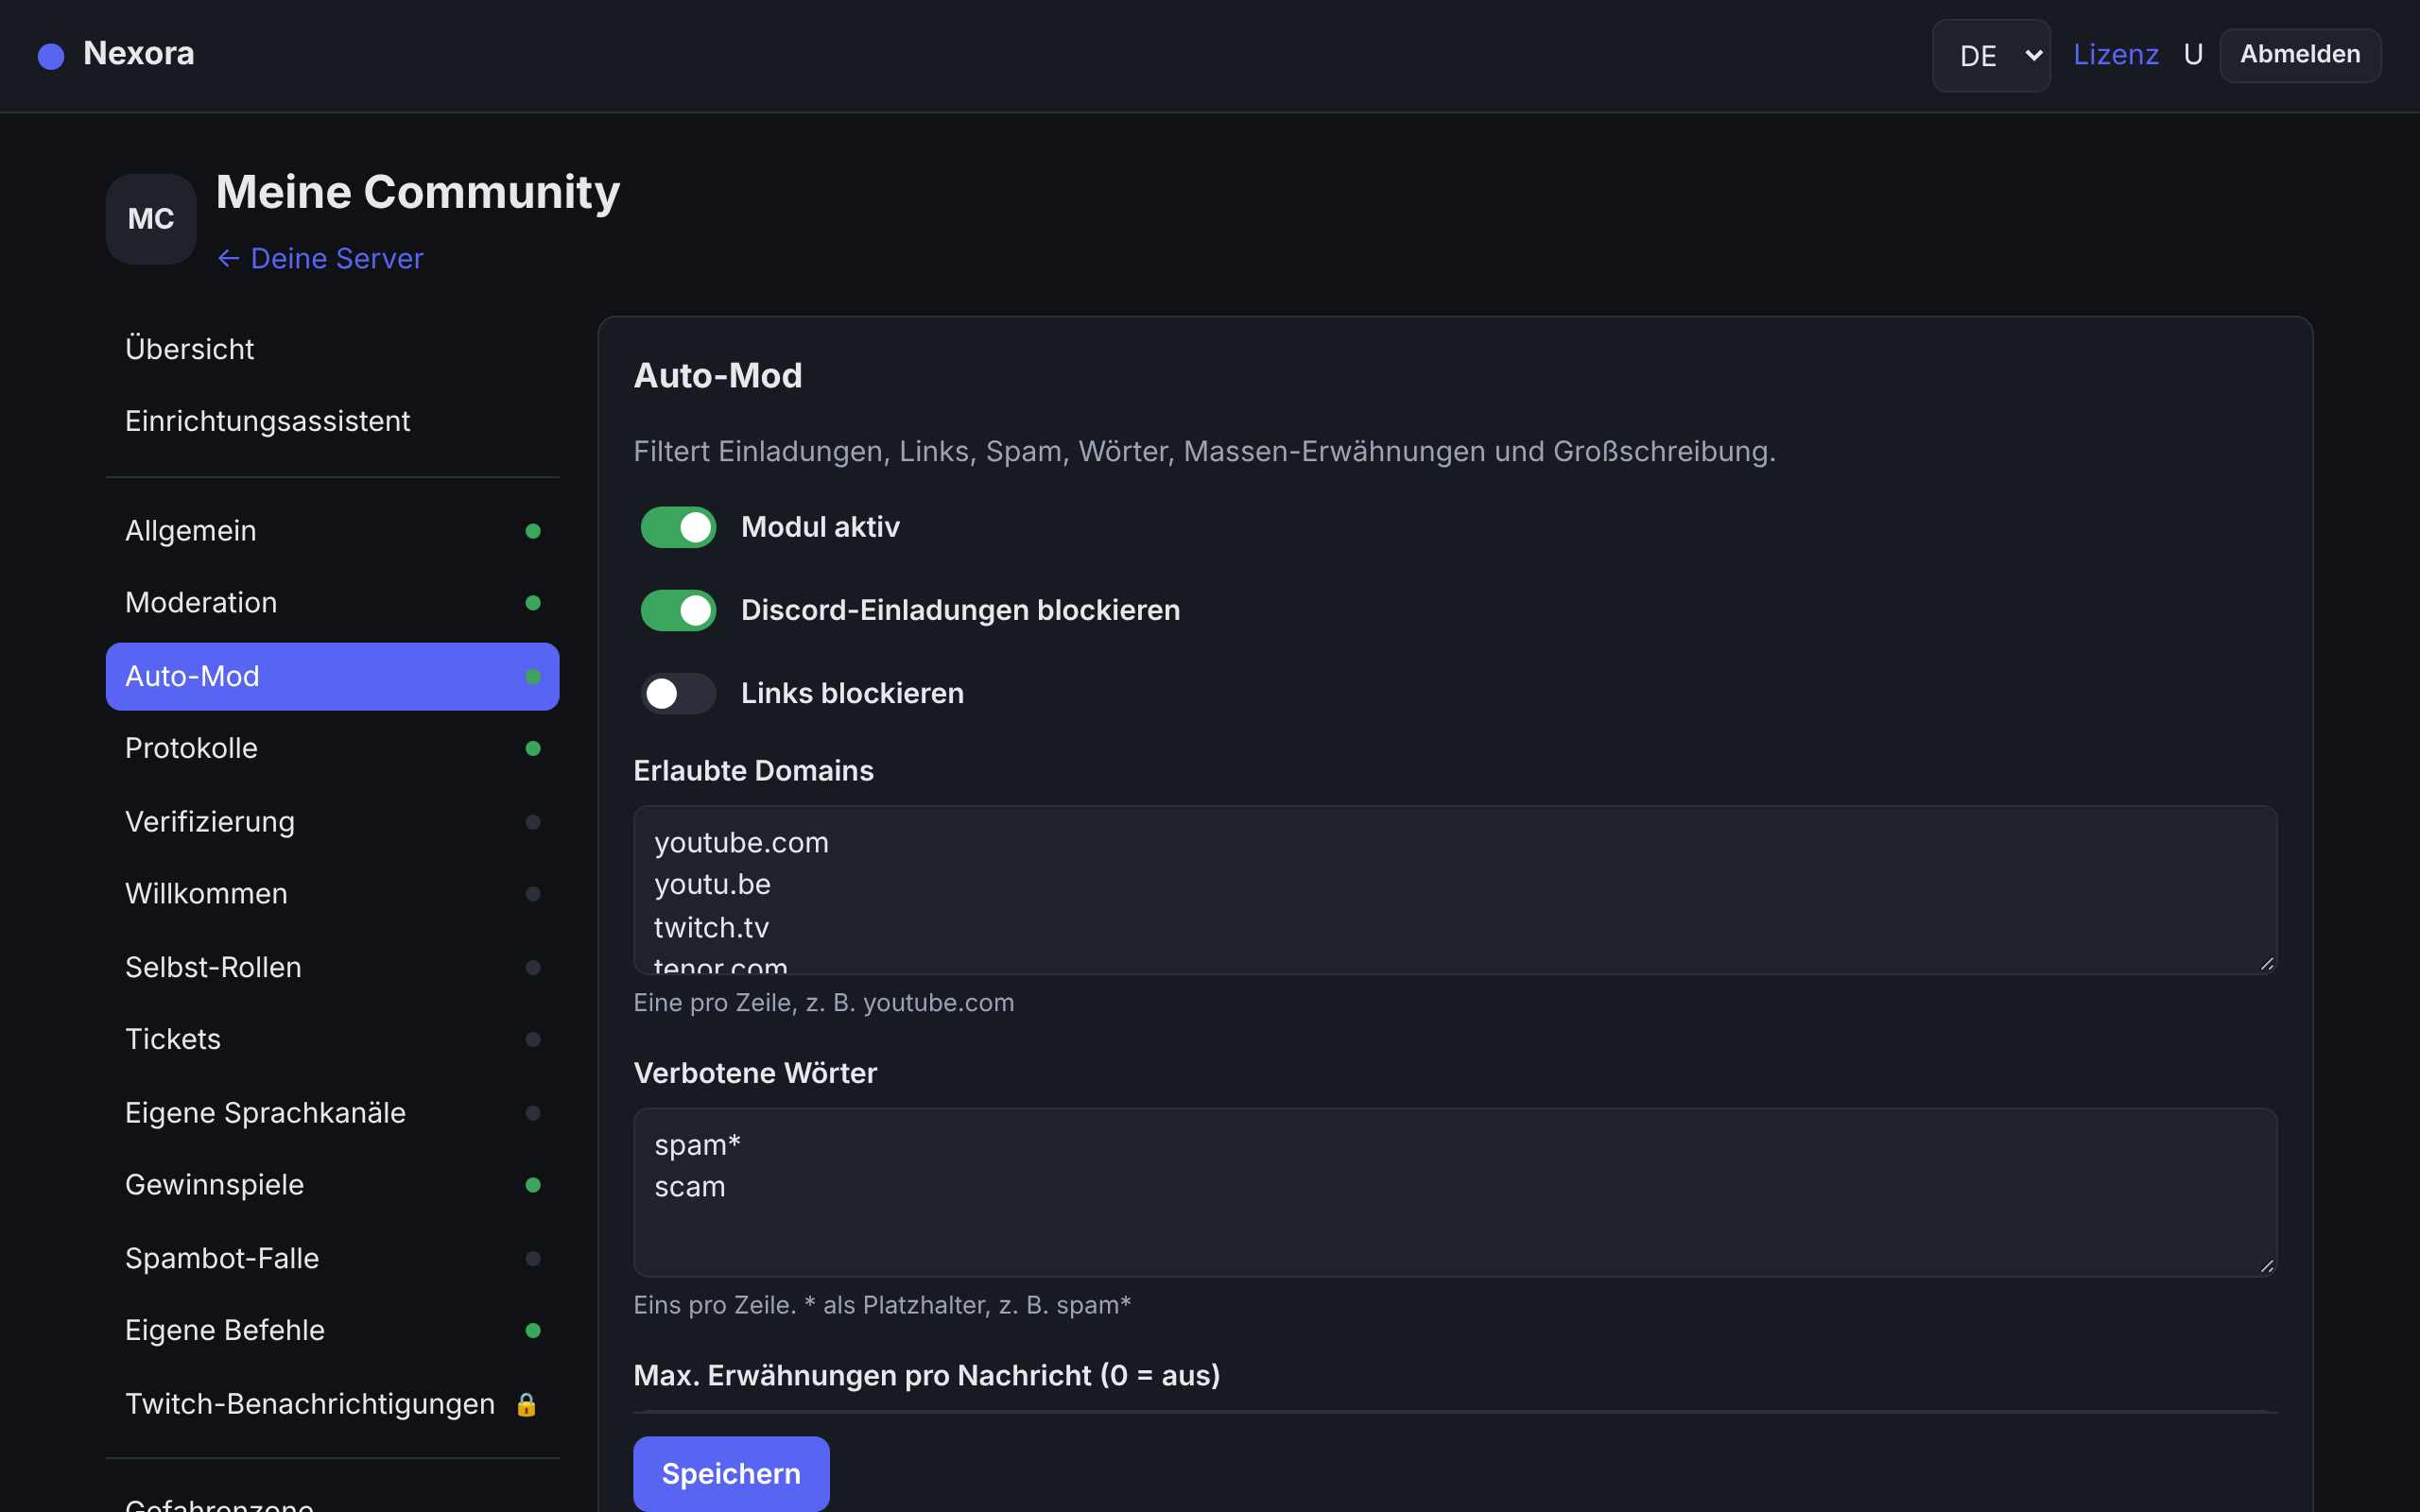Click the hint 'Eine pro Zeile, z. B. youtube.com'
Screen dimensions: 2420x1512
coord(824,1003)
